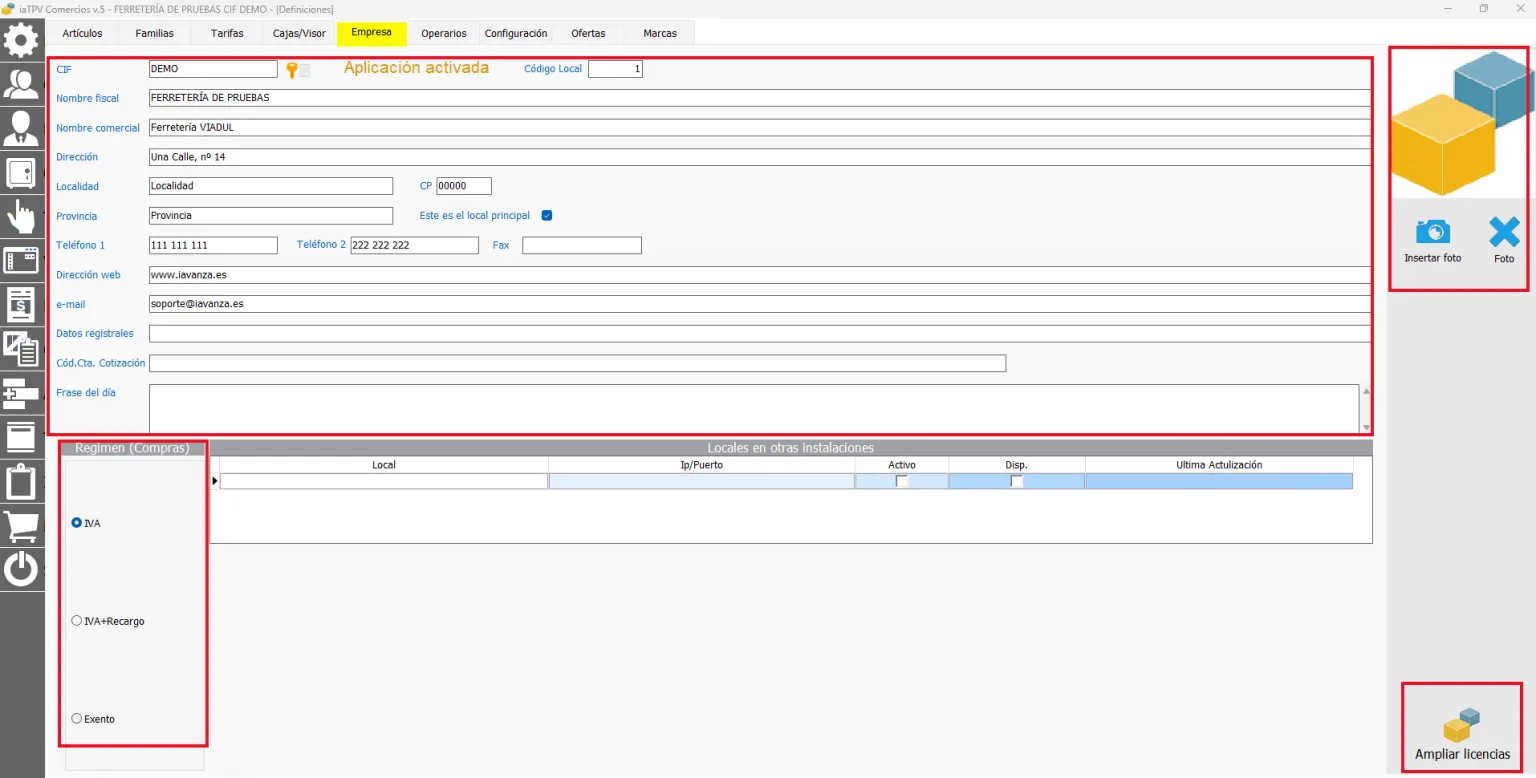This screenshot has height=778, width=1536.
Task: Uncheck Este es el local principal
Action: pyautogui.click(x=547, y=215)
